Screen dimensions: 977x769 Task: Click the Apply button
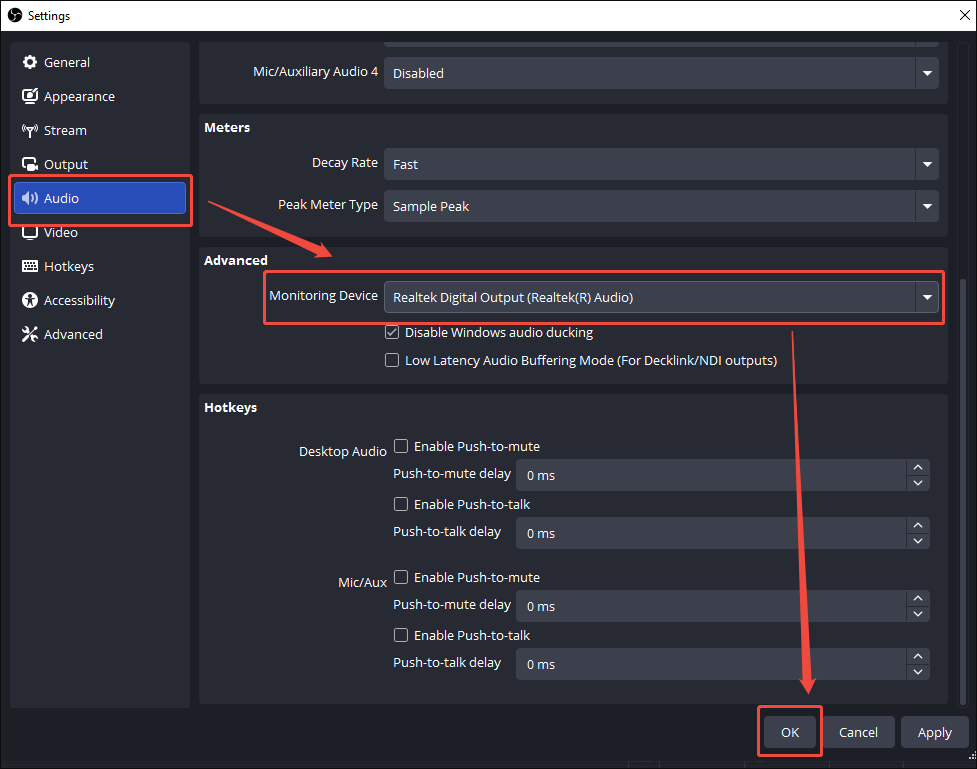tap(934, 731)
